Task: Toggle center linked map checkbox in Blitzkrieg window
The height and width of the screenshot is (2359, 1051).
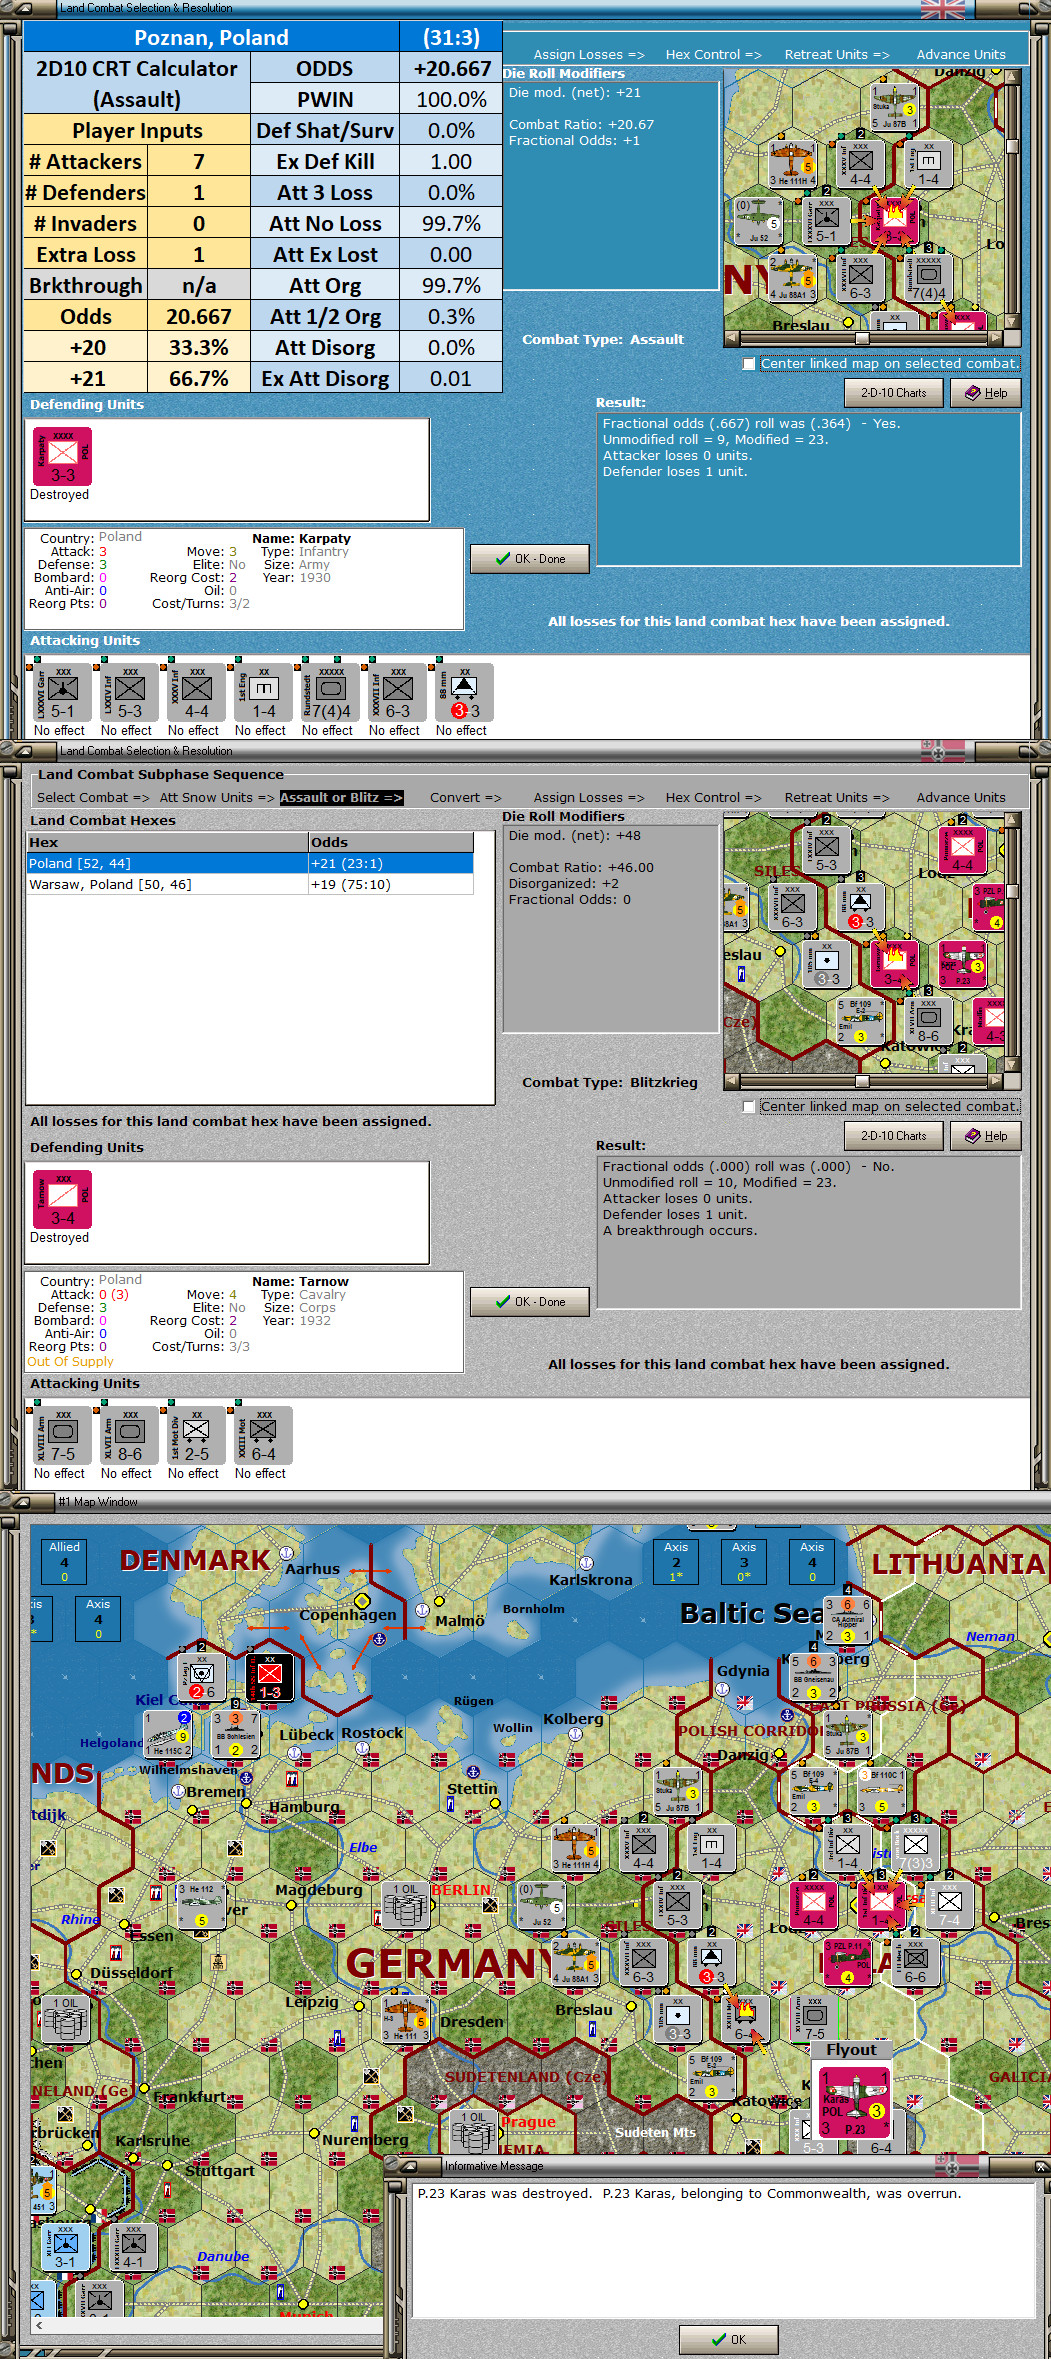Action: (749, 1107)
